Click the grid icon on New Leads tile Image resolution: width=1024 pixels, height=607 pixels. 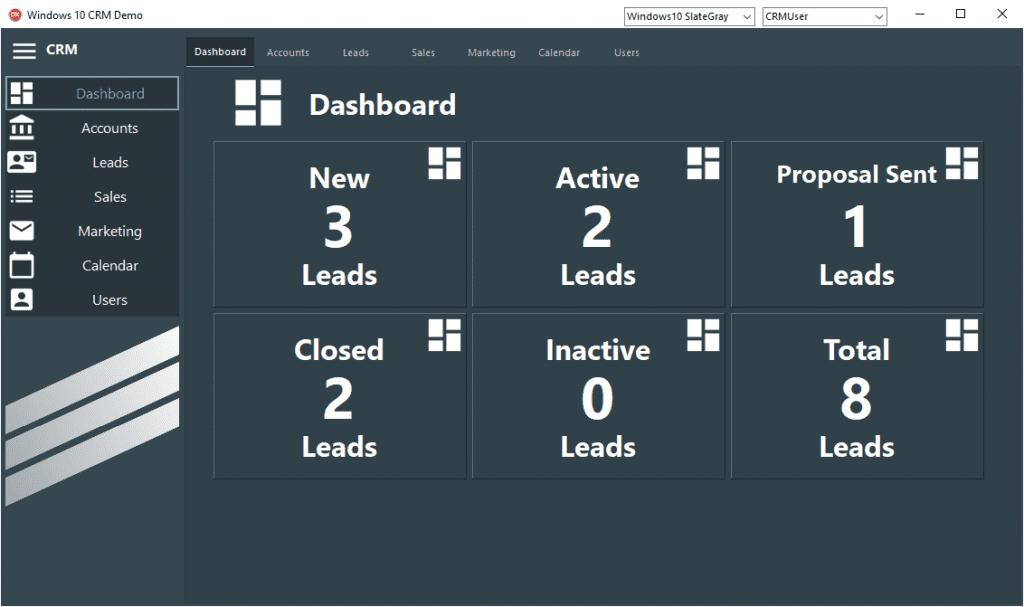tap(445, 163)
